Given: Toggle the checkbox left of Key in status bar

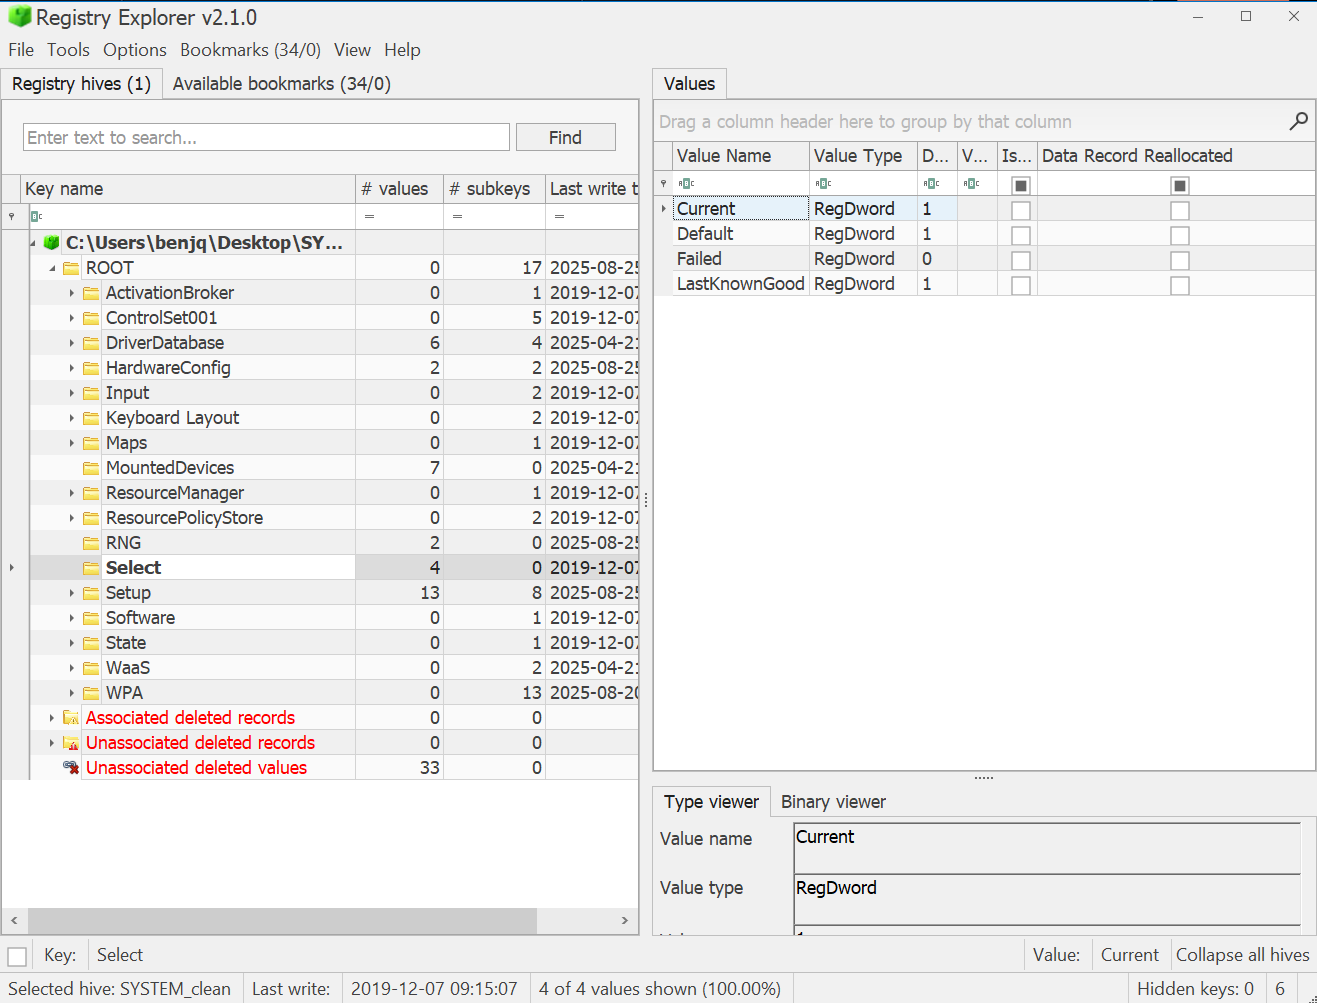Looking at the screenshot, I should 17,956.
